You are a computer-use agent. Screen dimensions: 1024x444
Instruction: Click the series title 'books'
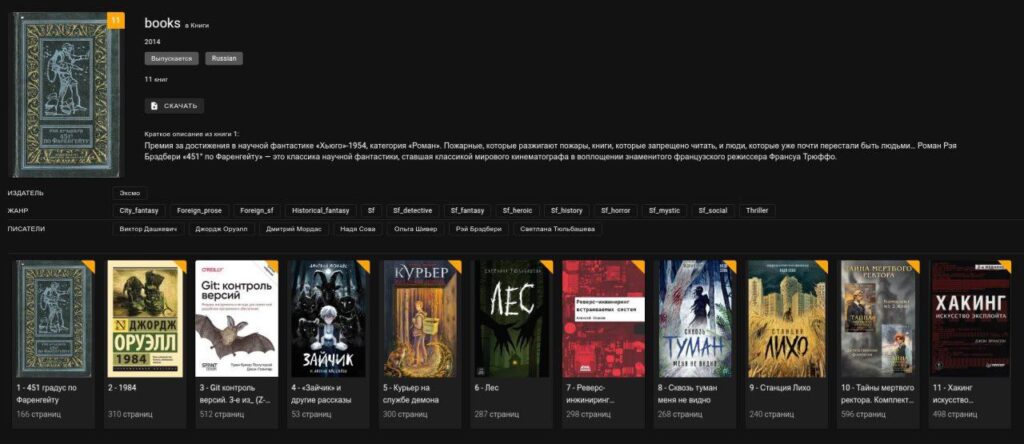click(x=162, y=23)
